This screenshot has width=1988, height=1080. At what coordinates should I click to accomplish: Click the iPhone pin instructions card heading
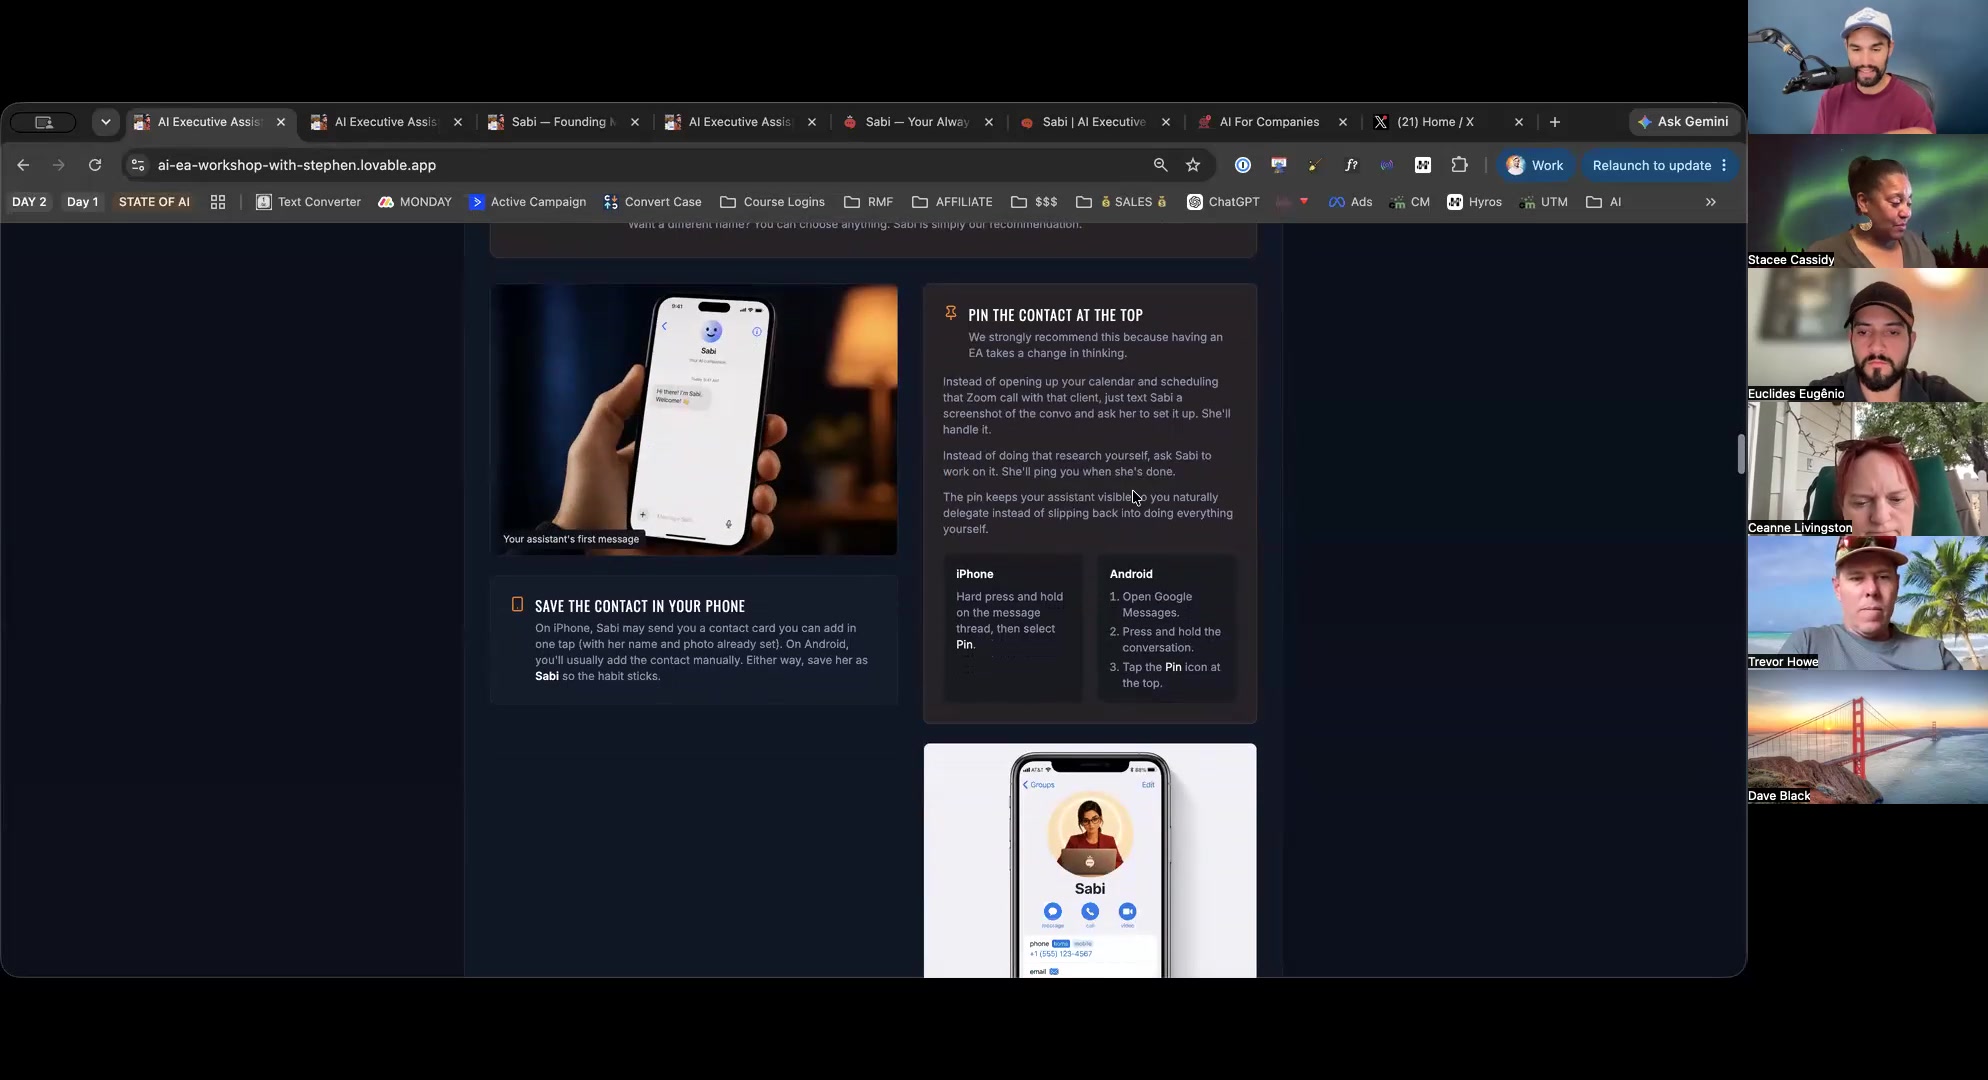[975, 574]
